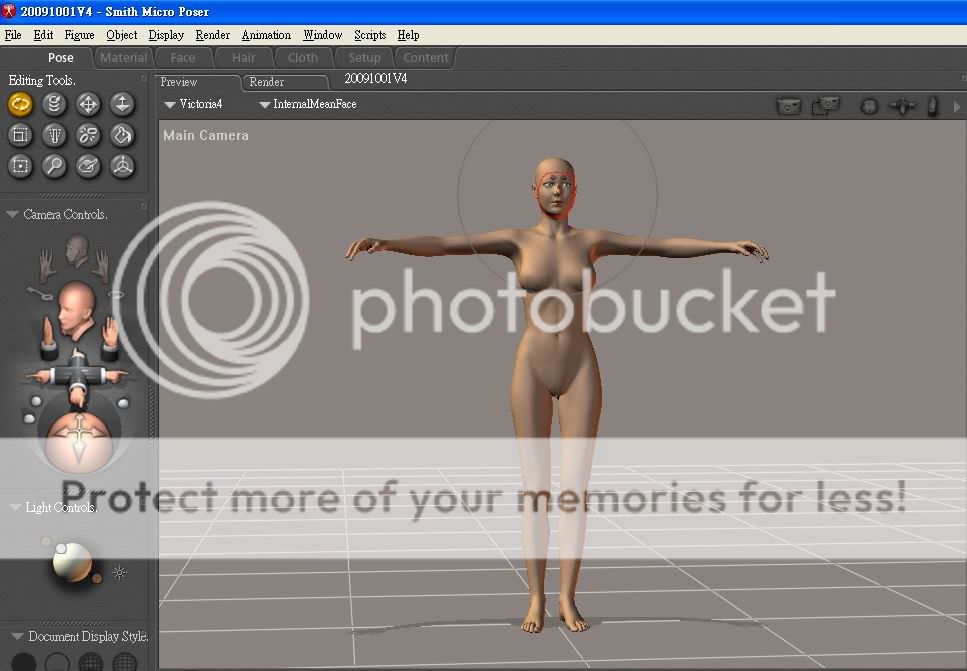
Task: Switch to the Material room tab
Action: pyautogui.click(x=123, y=58)
